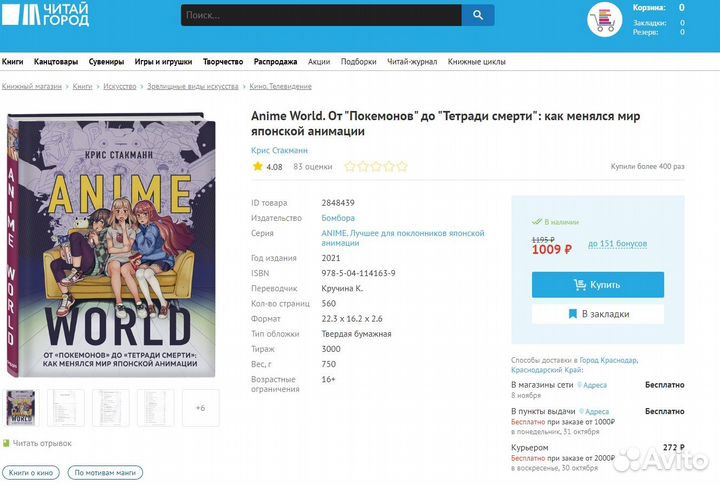720x485 pixels.
Task: Open the ANIME series link
Action: pyautogui.click(x=403, y=238)
